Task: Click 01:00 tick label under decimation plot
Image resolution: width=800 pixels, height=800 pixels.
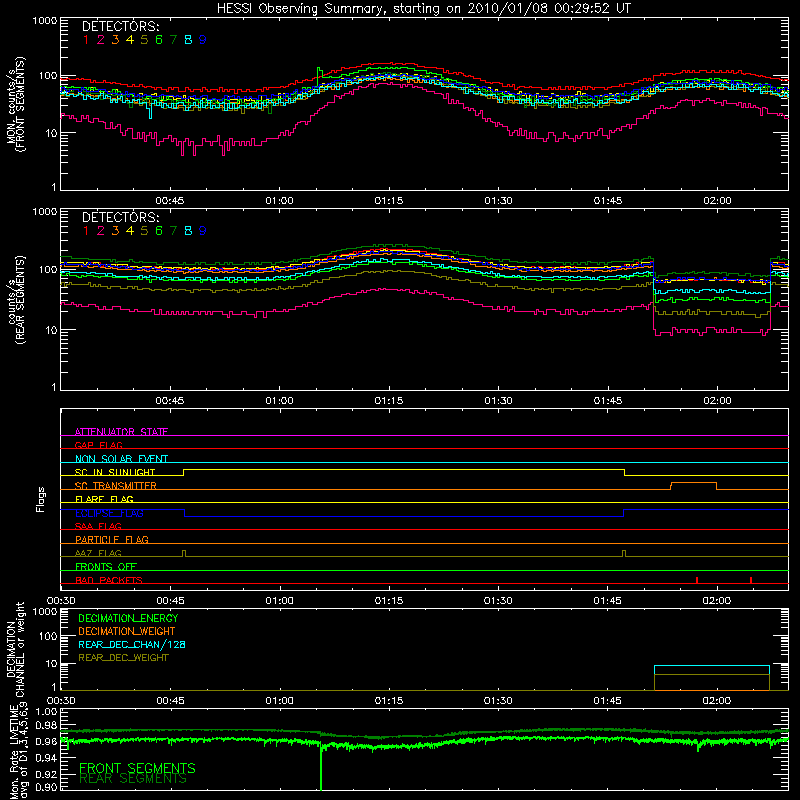Action: click(x=280, y=701)
